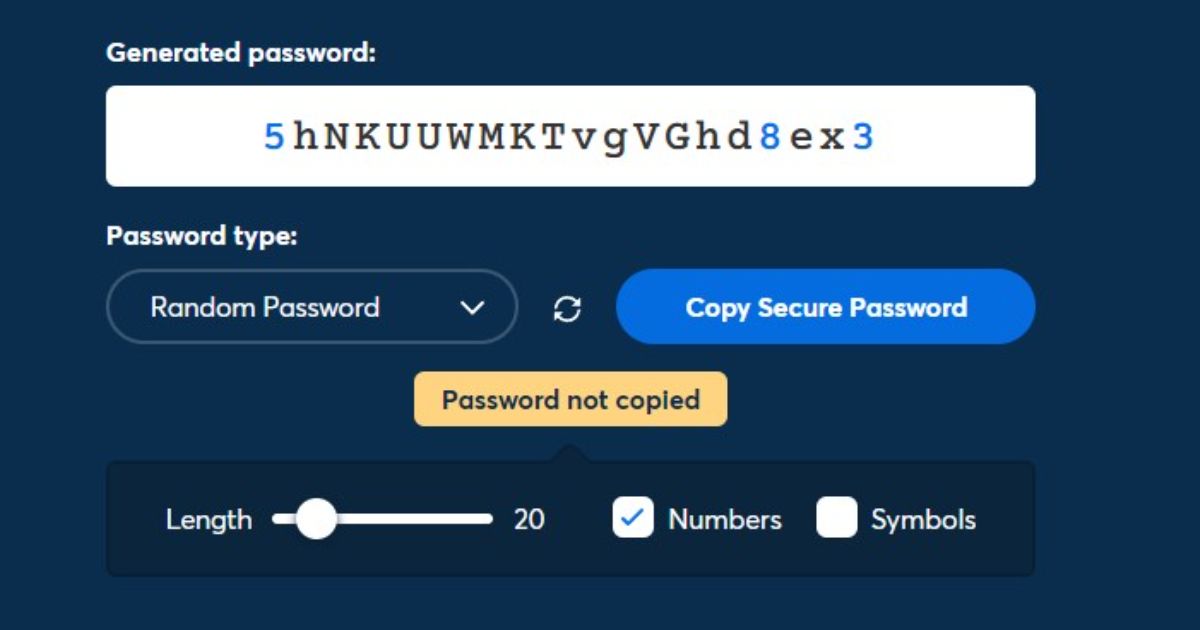Enable the Symbols checkbox
Image resolution: width=1200 pixels, height=630 pixels.
pos(837,519)
